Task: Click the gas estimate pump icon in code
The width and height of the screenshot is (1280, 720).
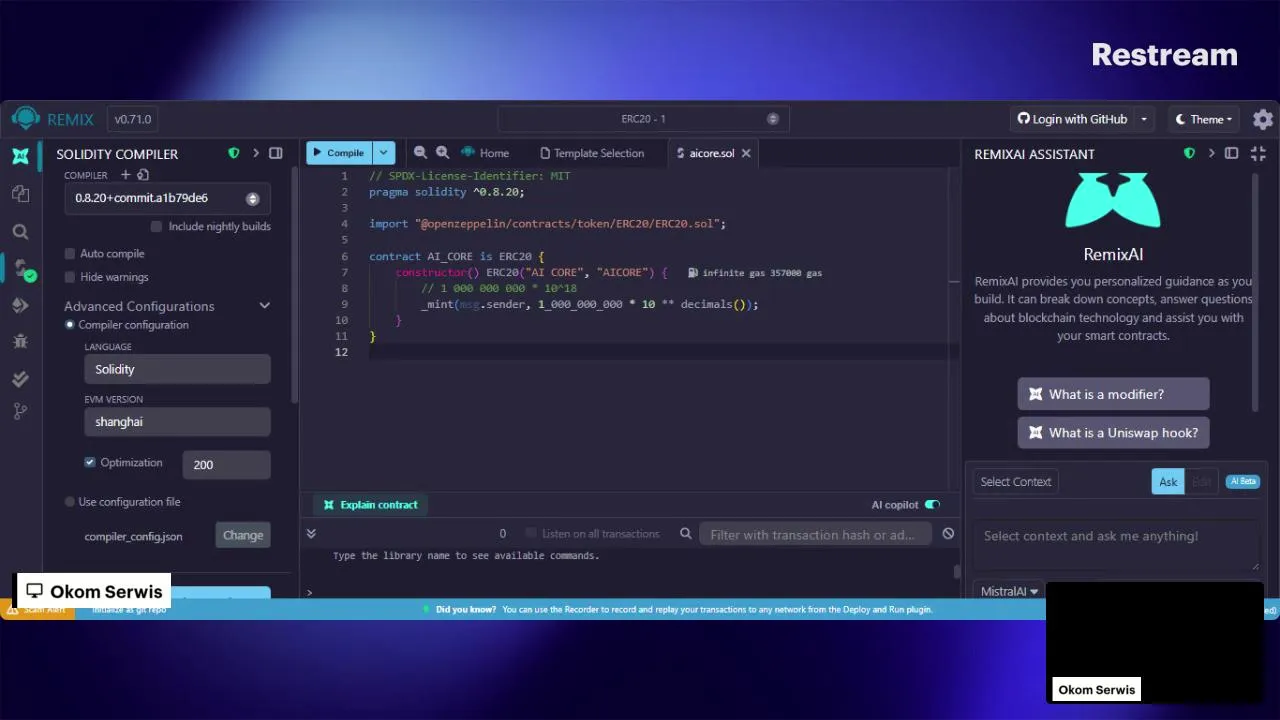Action: 693,272
